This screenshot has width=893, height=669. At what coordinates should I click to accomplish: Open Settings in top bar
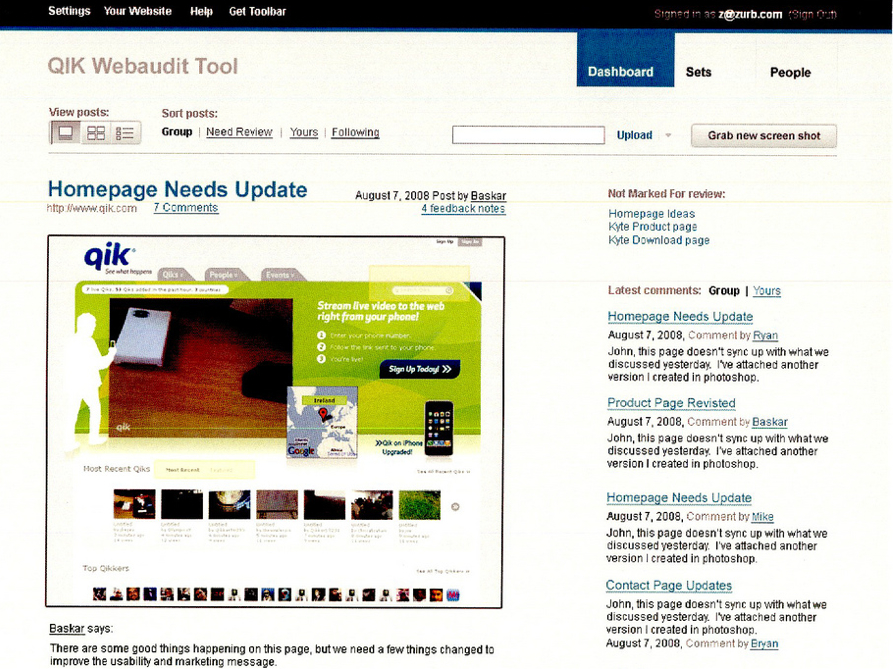(69, 11)
